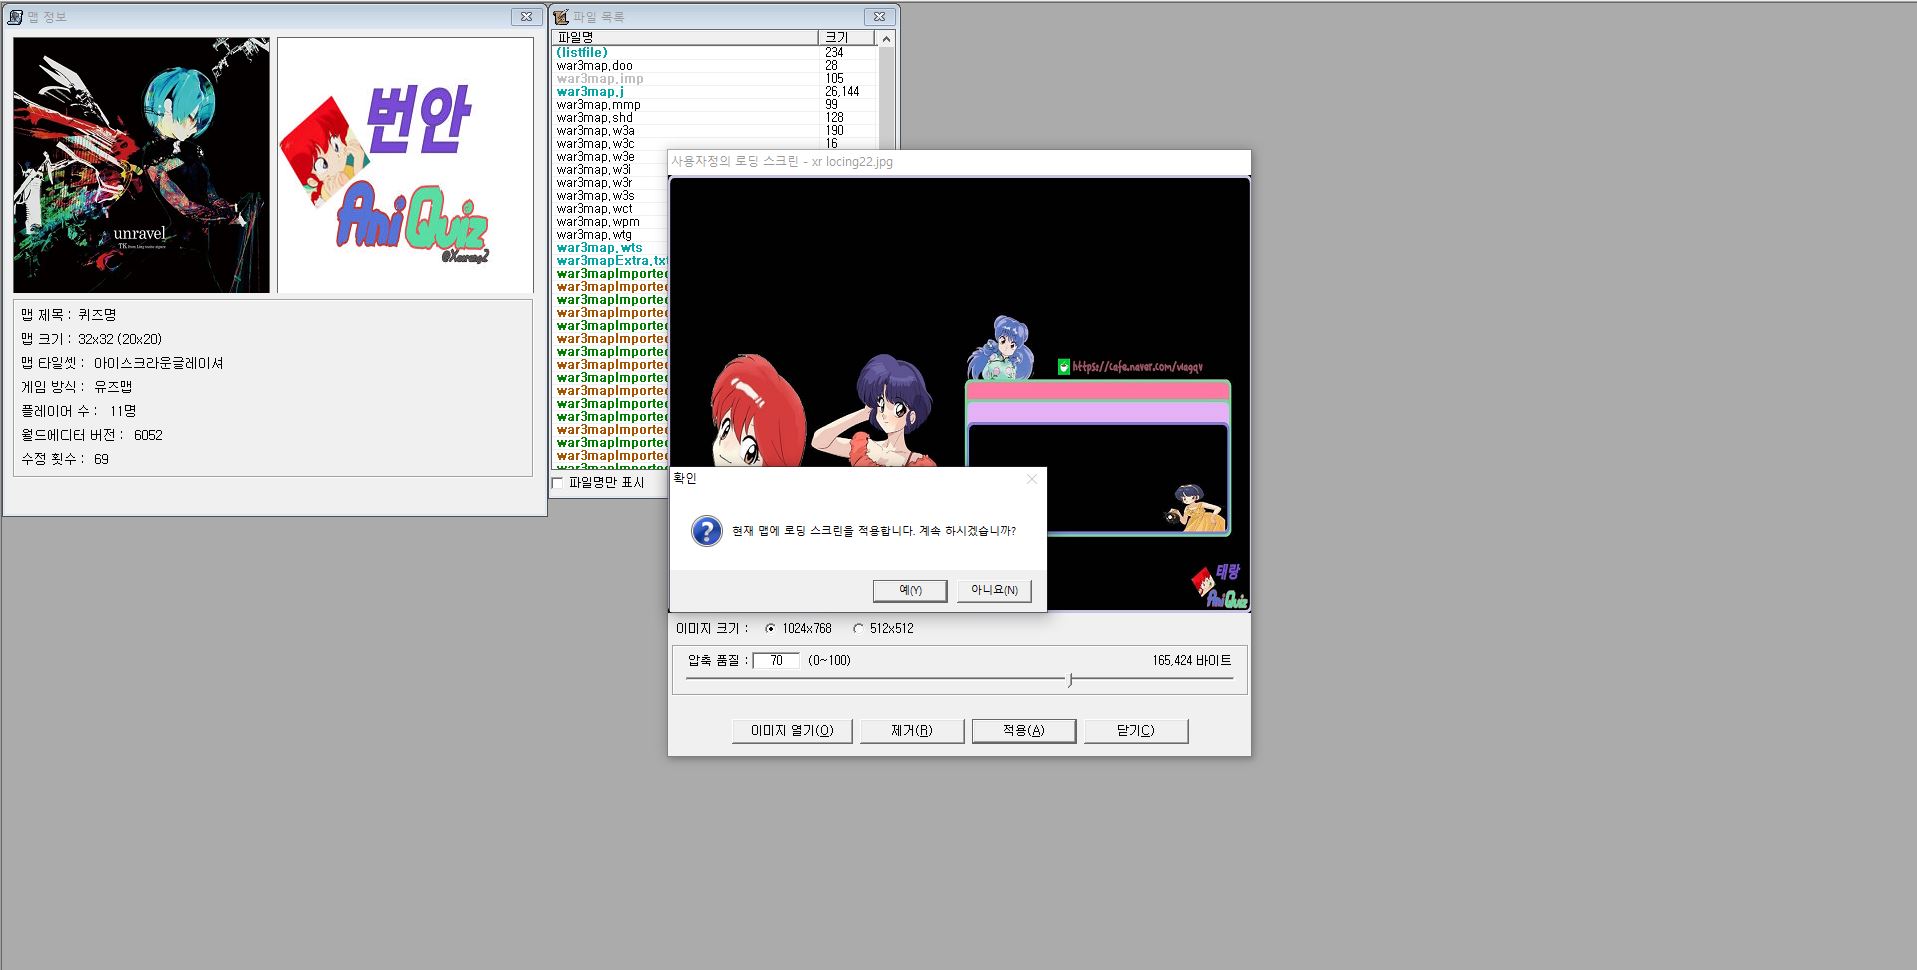
Task: Click the blue question mark icon in dialog
Action: click(706, 531)
